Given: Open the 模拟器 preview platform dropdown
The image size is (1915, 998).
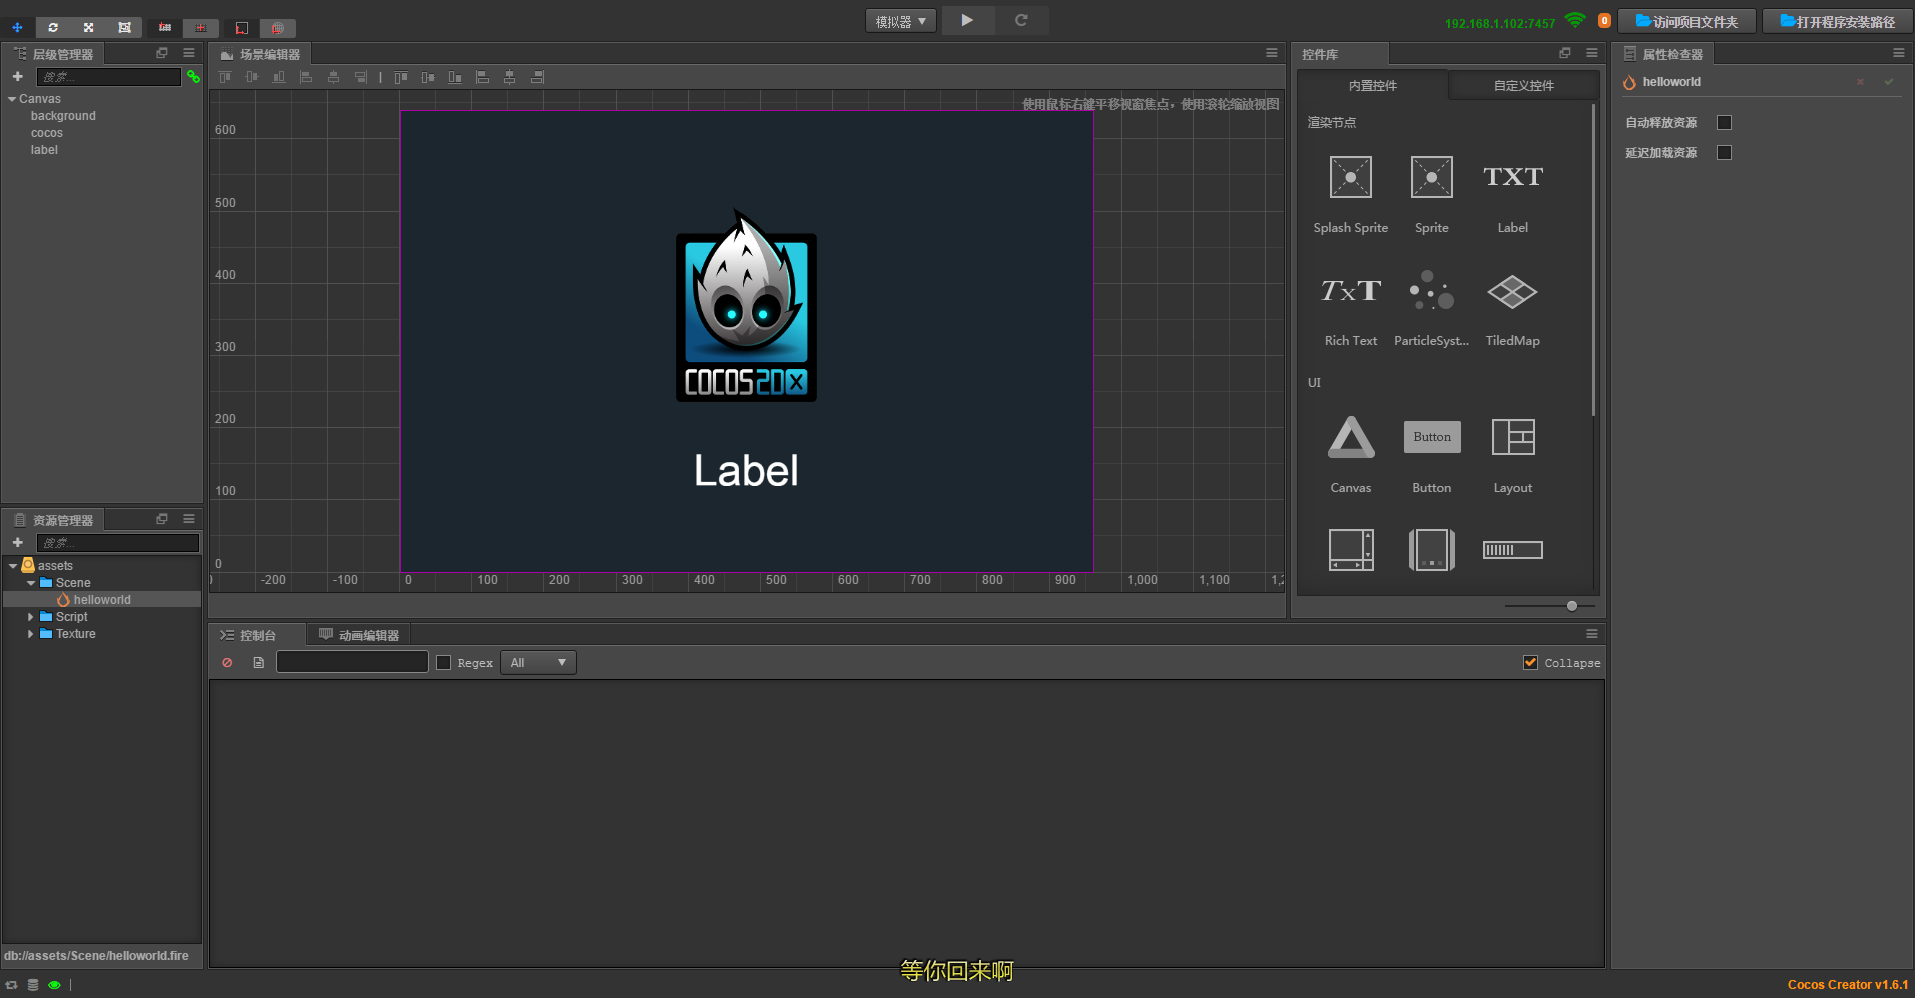Looking at the screenshot, I should coord(901,21).
